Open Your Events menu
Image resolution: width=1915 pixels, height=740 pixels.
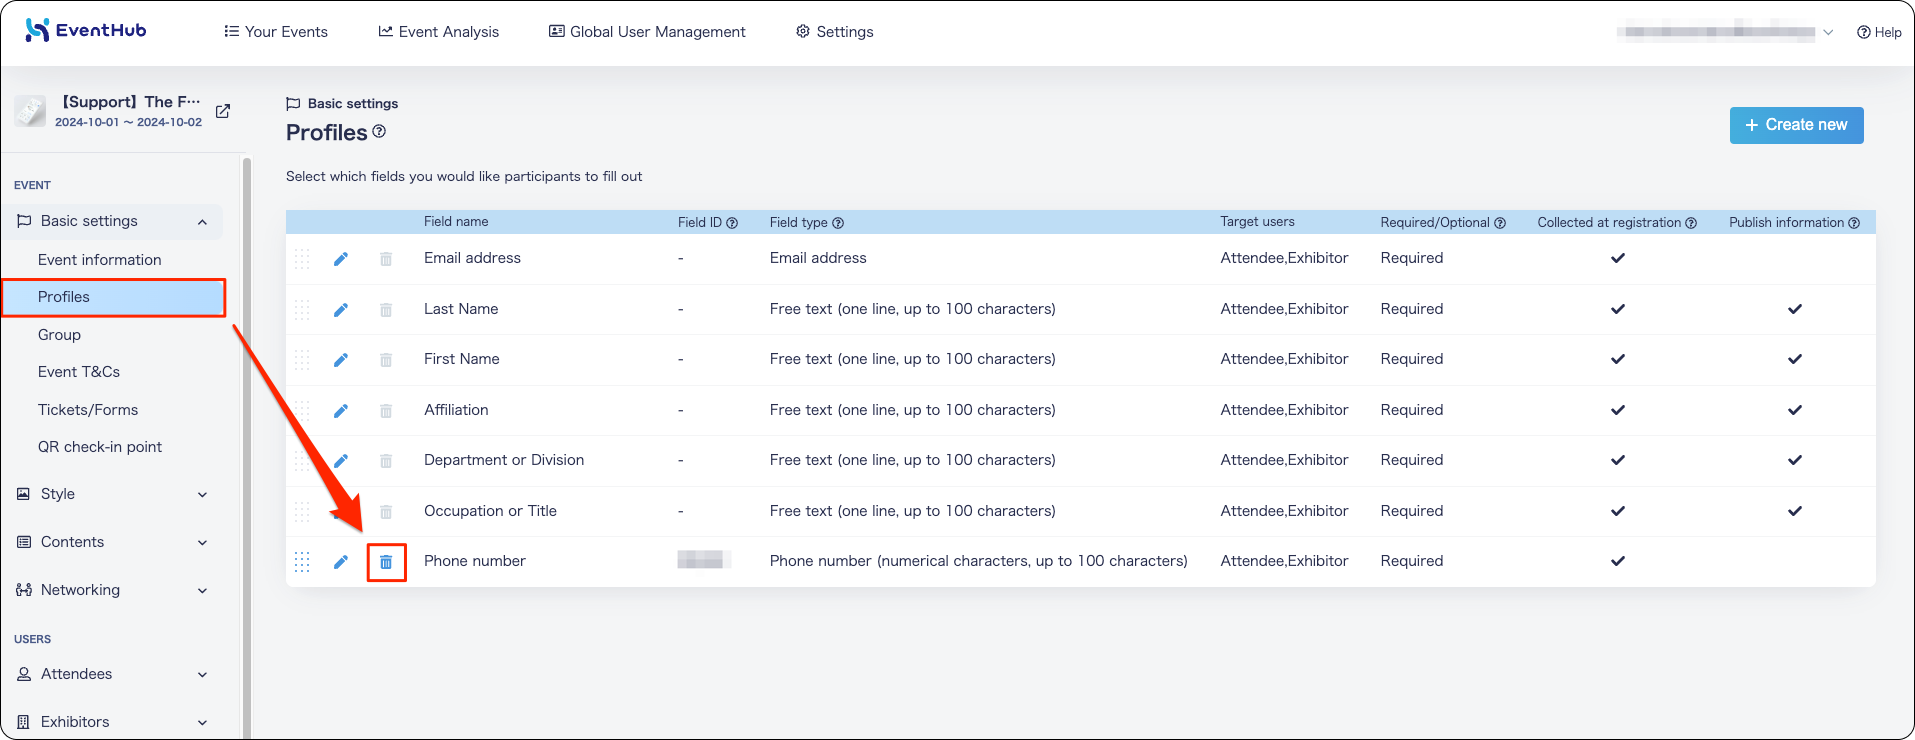pos(276,32)
